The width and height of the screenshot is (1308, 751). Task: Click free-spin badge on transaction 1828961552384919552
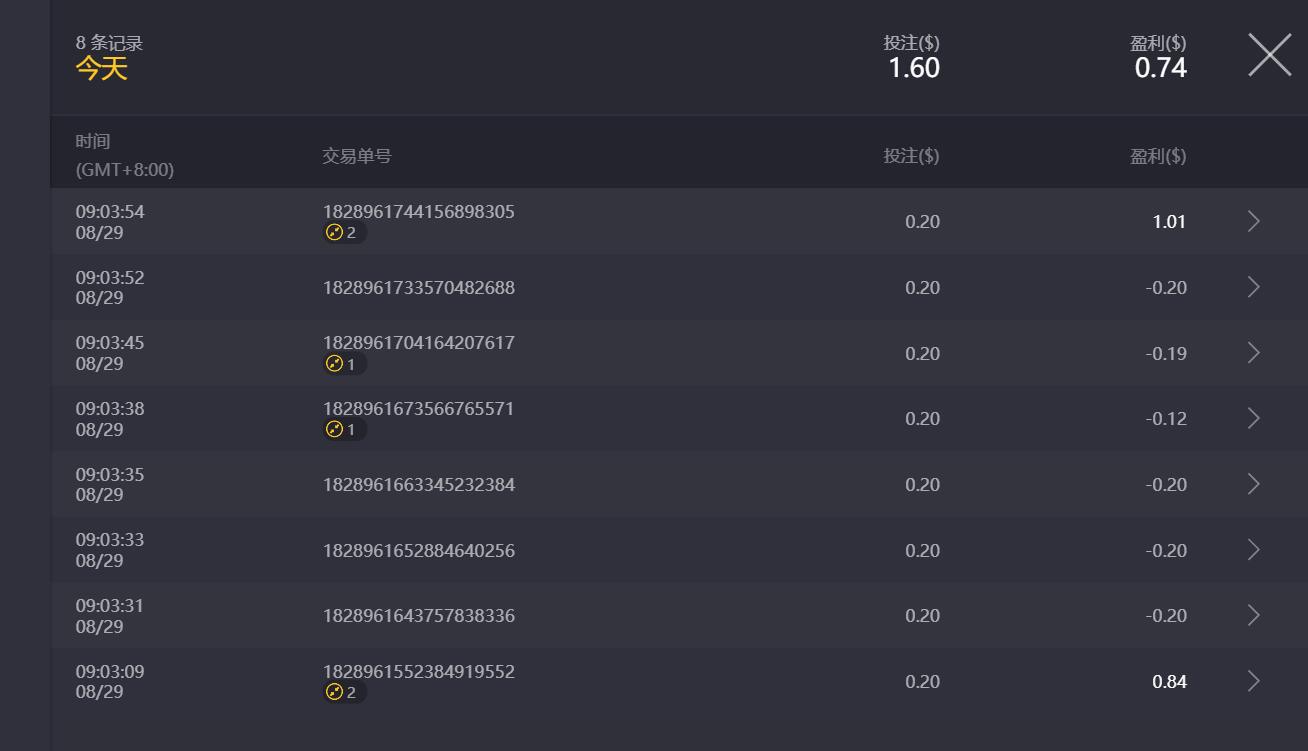pos(344,693)
